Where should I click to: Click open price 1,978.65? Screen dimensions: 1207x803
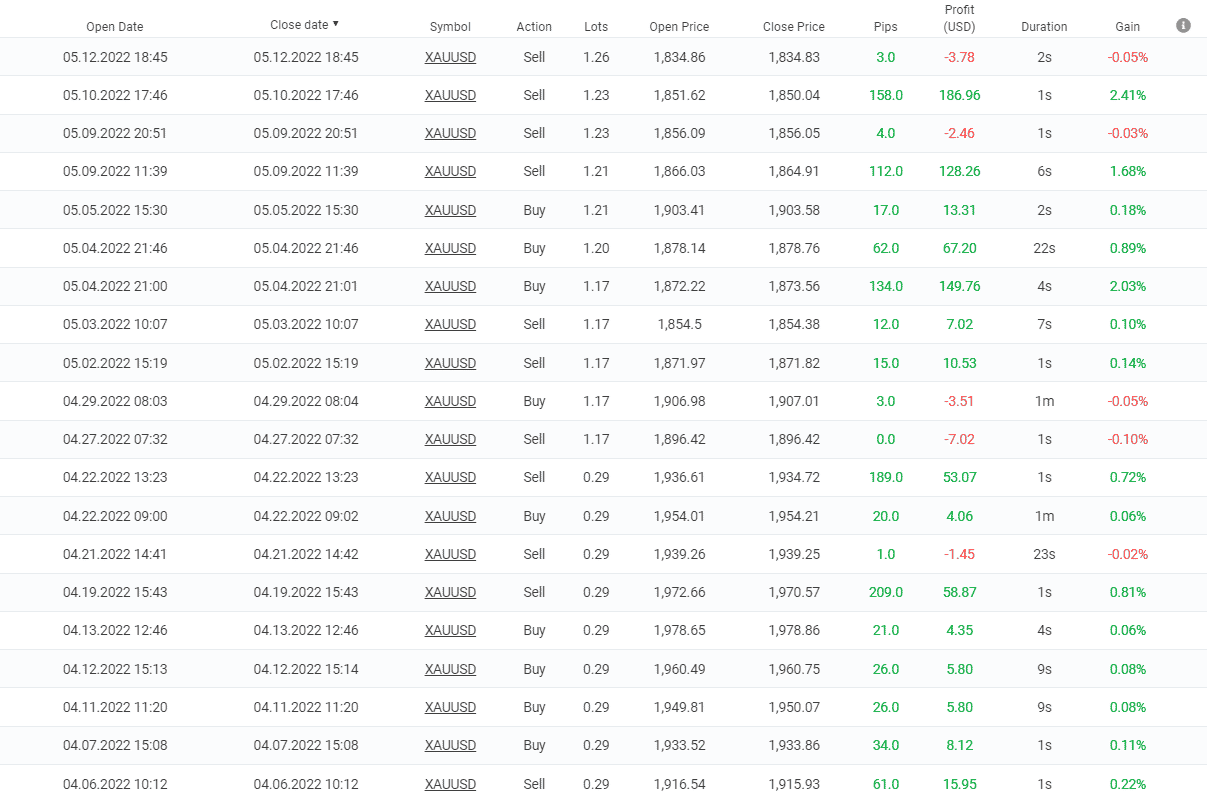[x=680, y=630]
